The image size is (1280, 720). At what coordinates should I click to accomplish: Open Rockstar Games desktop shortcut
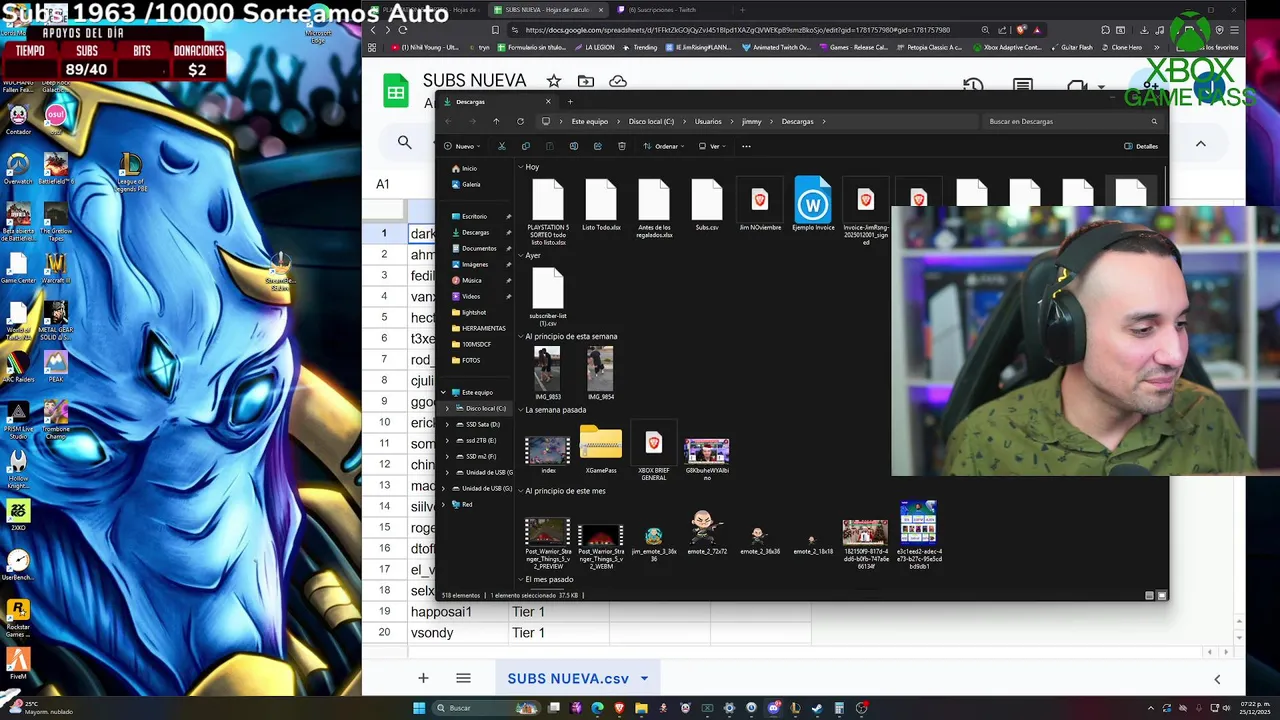point(17,617)
